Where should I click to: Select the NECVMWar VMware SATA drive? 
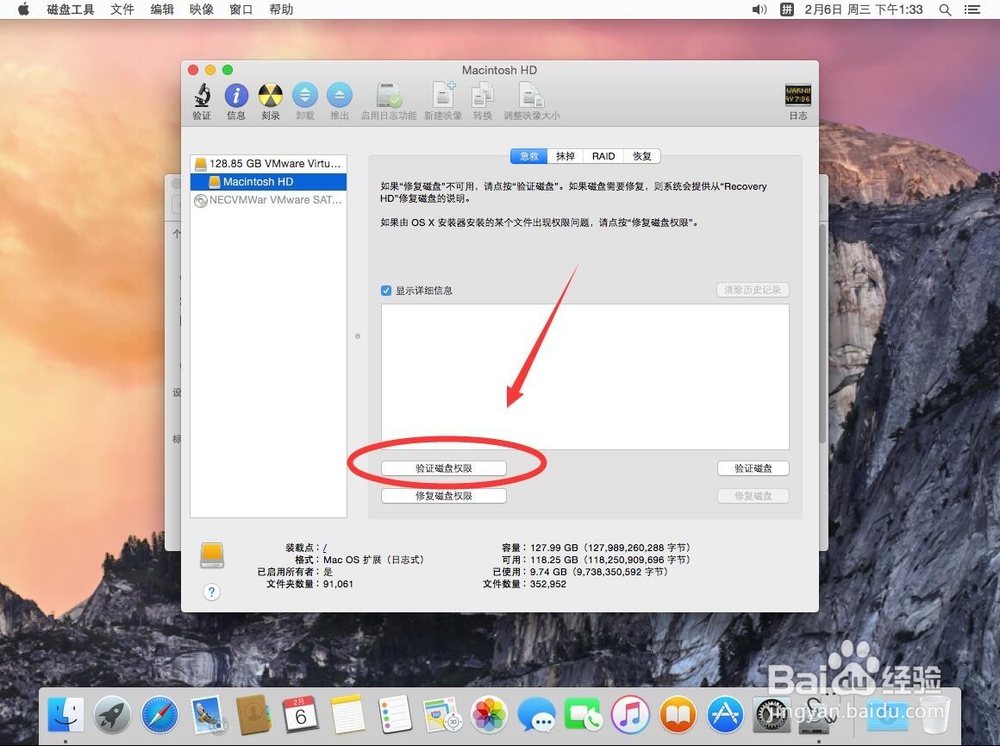pyautogui.click(x=268, y=200)
